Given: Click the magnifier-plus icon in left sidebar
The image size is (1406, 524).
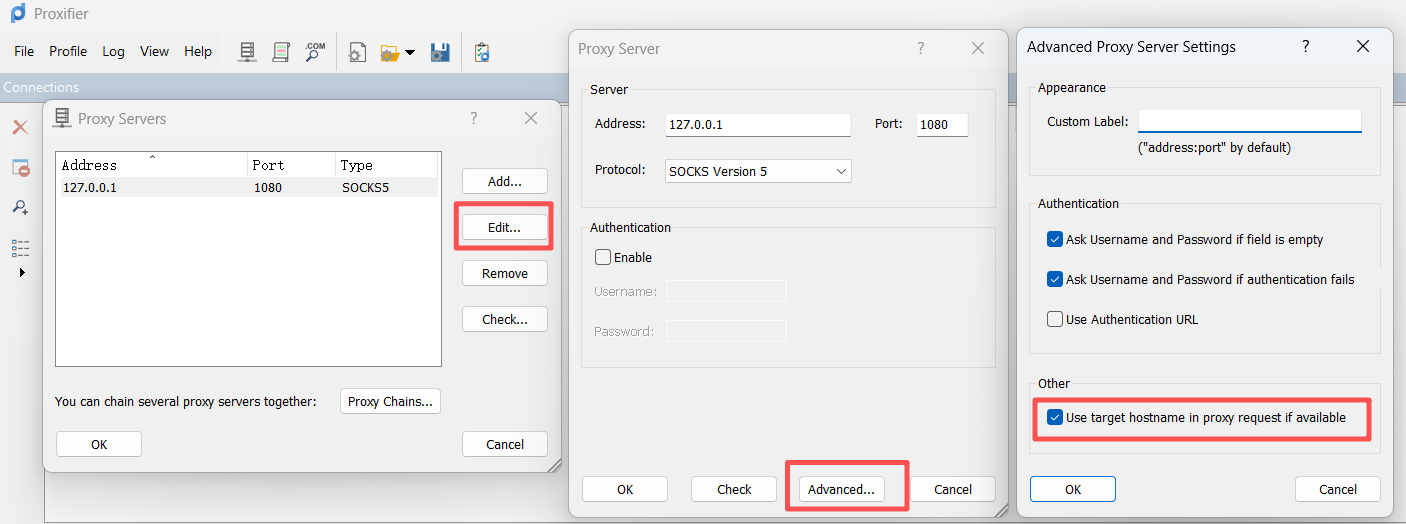Looking at the screenshot, I should coord(20,207).
